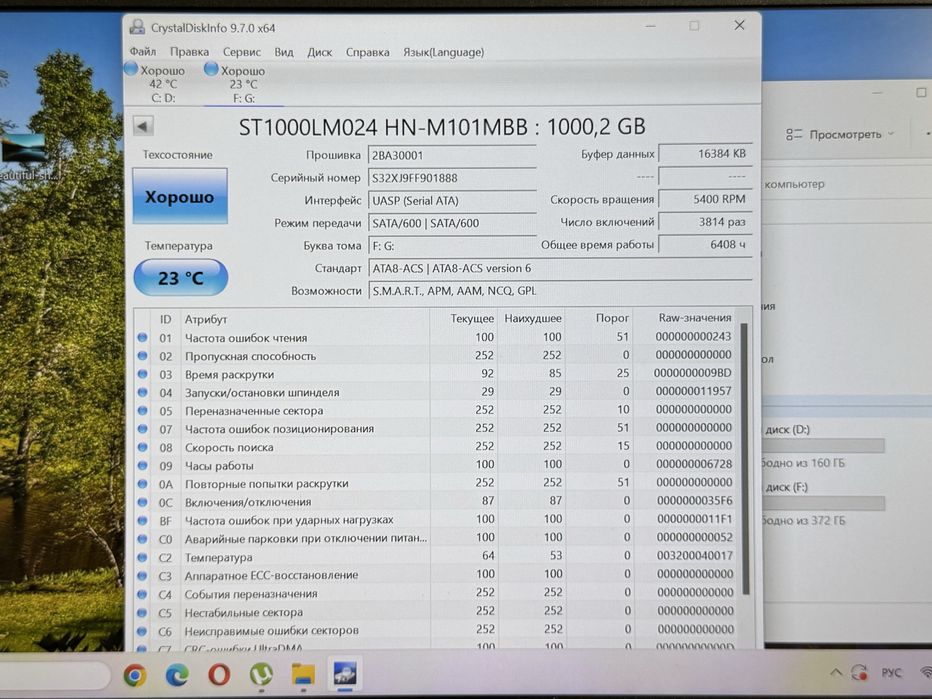Screen dimensions: 932x699
Task: Select raw value 003200040017 of Температура
Action: pos(695,556)
